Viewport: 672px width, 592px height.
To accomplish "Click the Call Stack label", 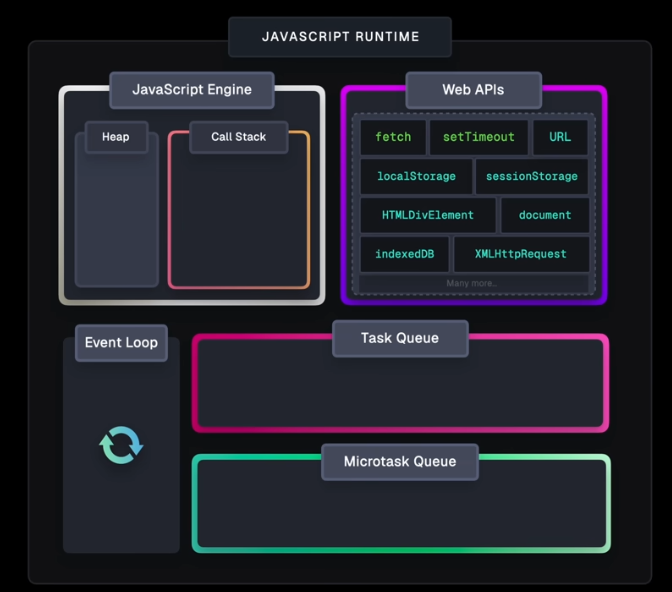I will [x=239, y=137].
